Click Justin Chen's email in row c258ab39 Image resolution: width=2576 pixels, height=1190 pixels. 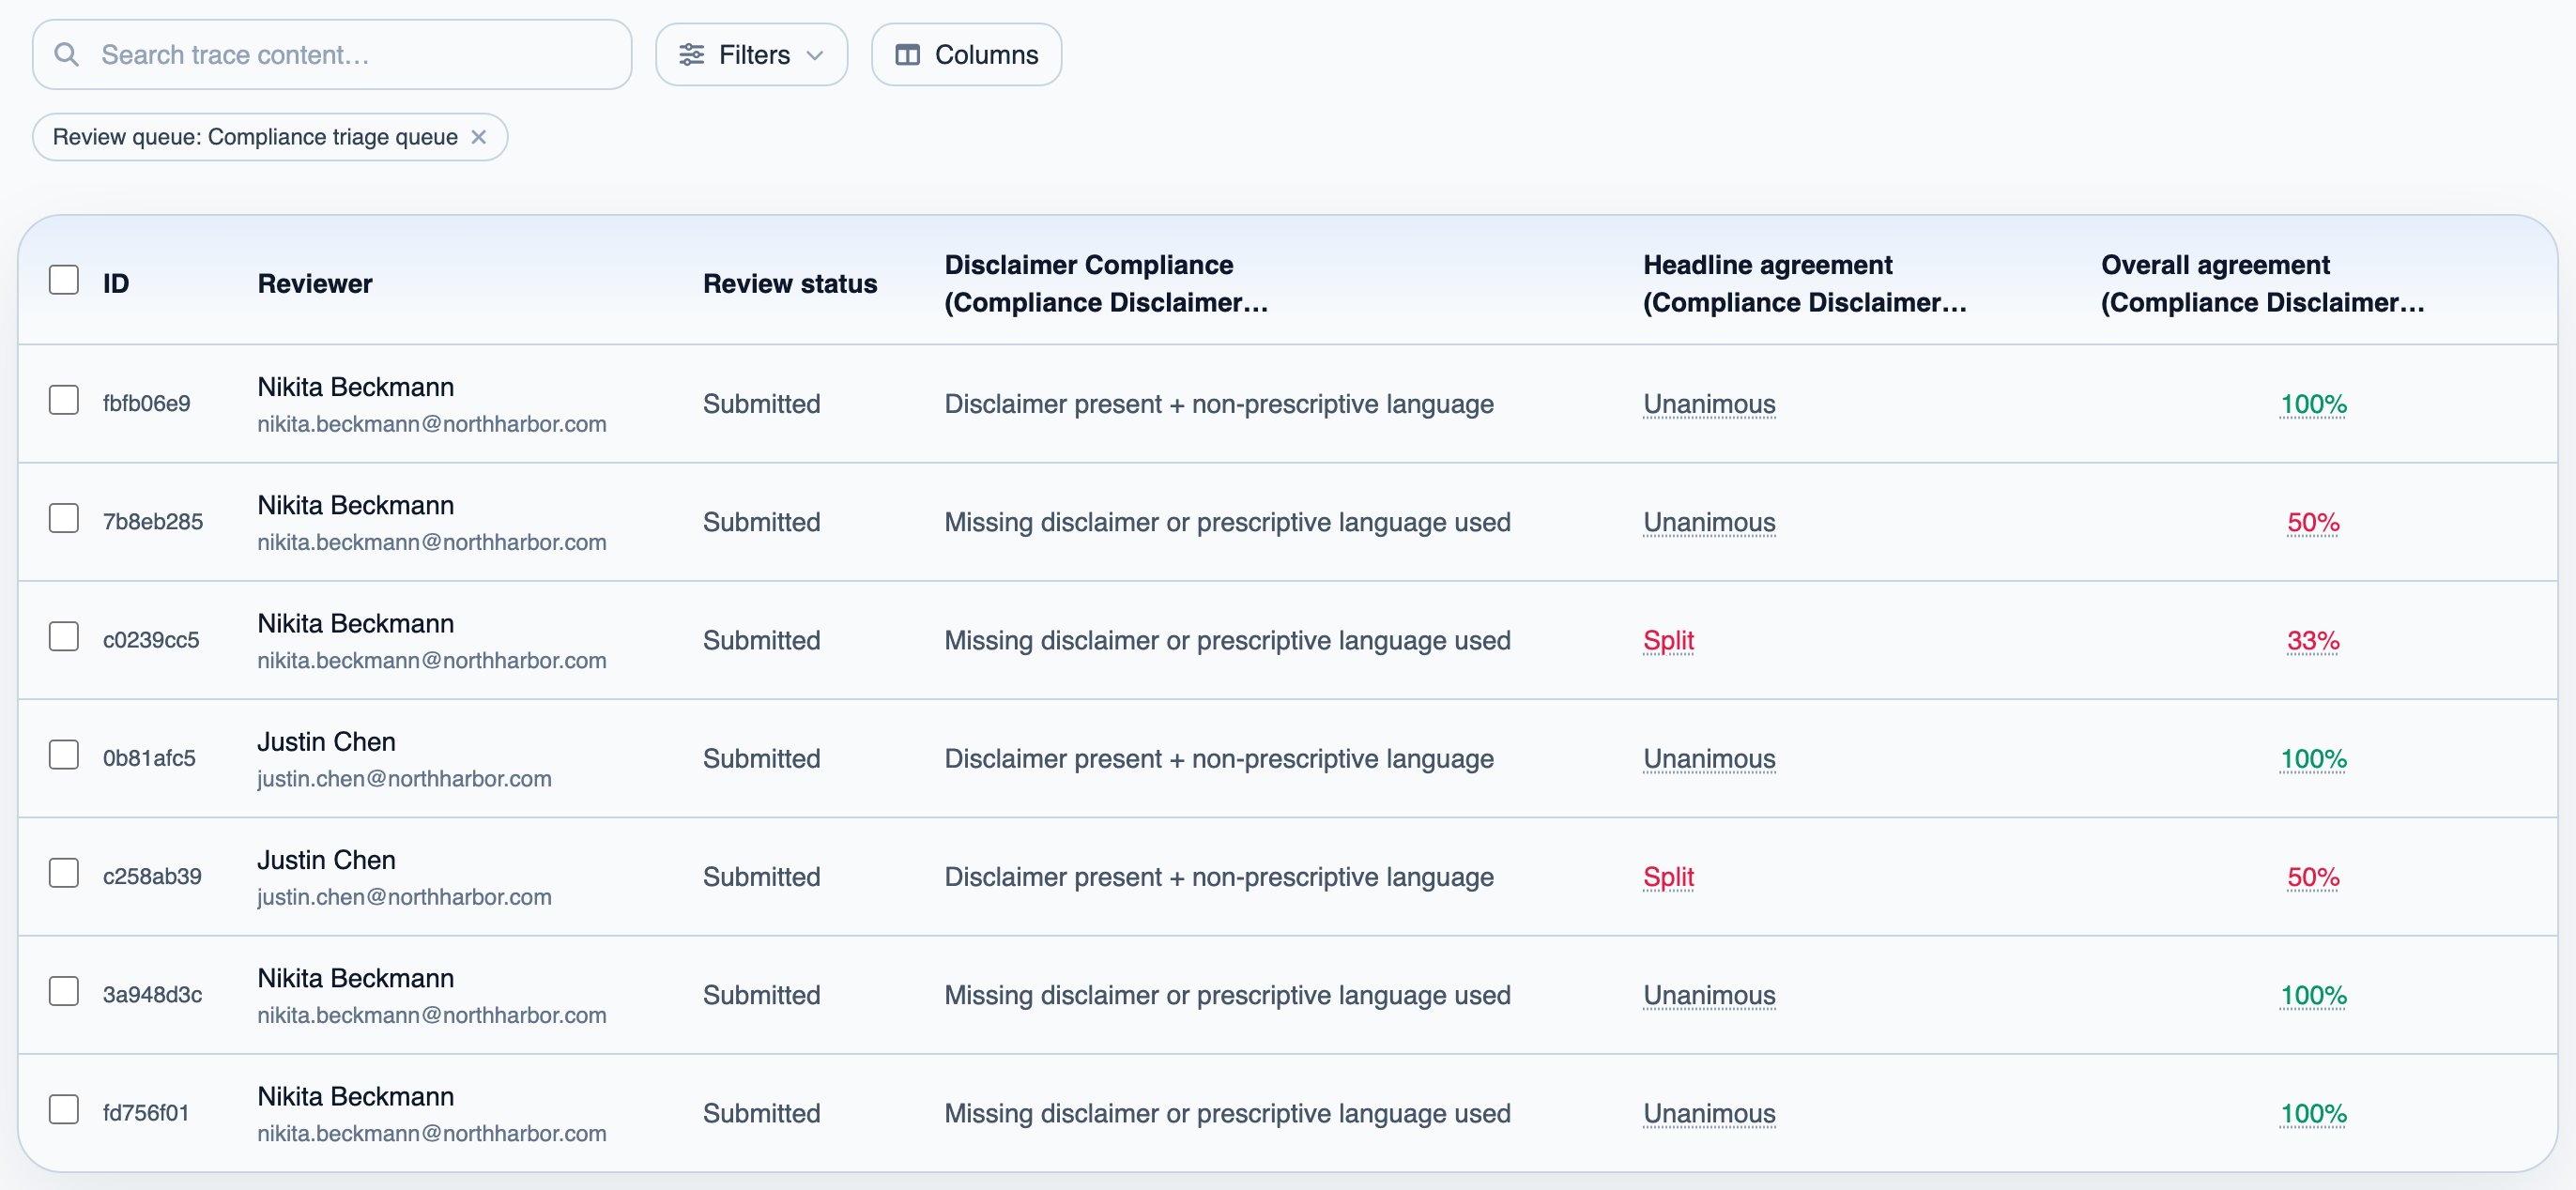click(x=404, y=897)
